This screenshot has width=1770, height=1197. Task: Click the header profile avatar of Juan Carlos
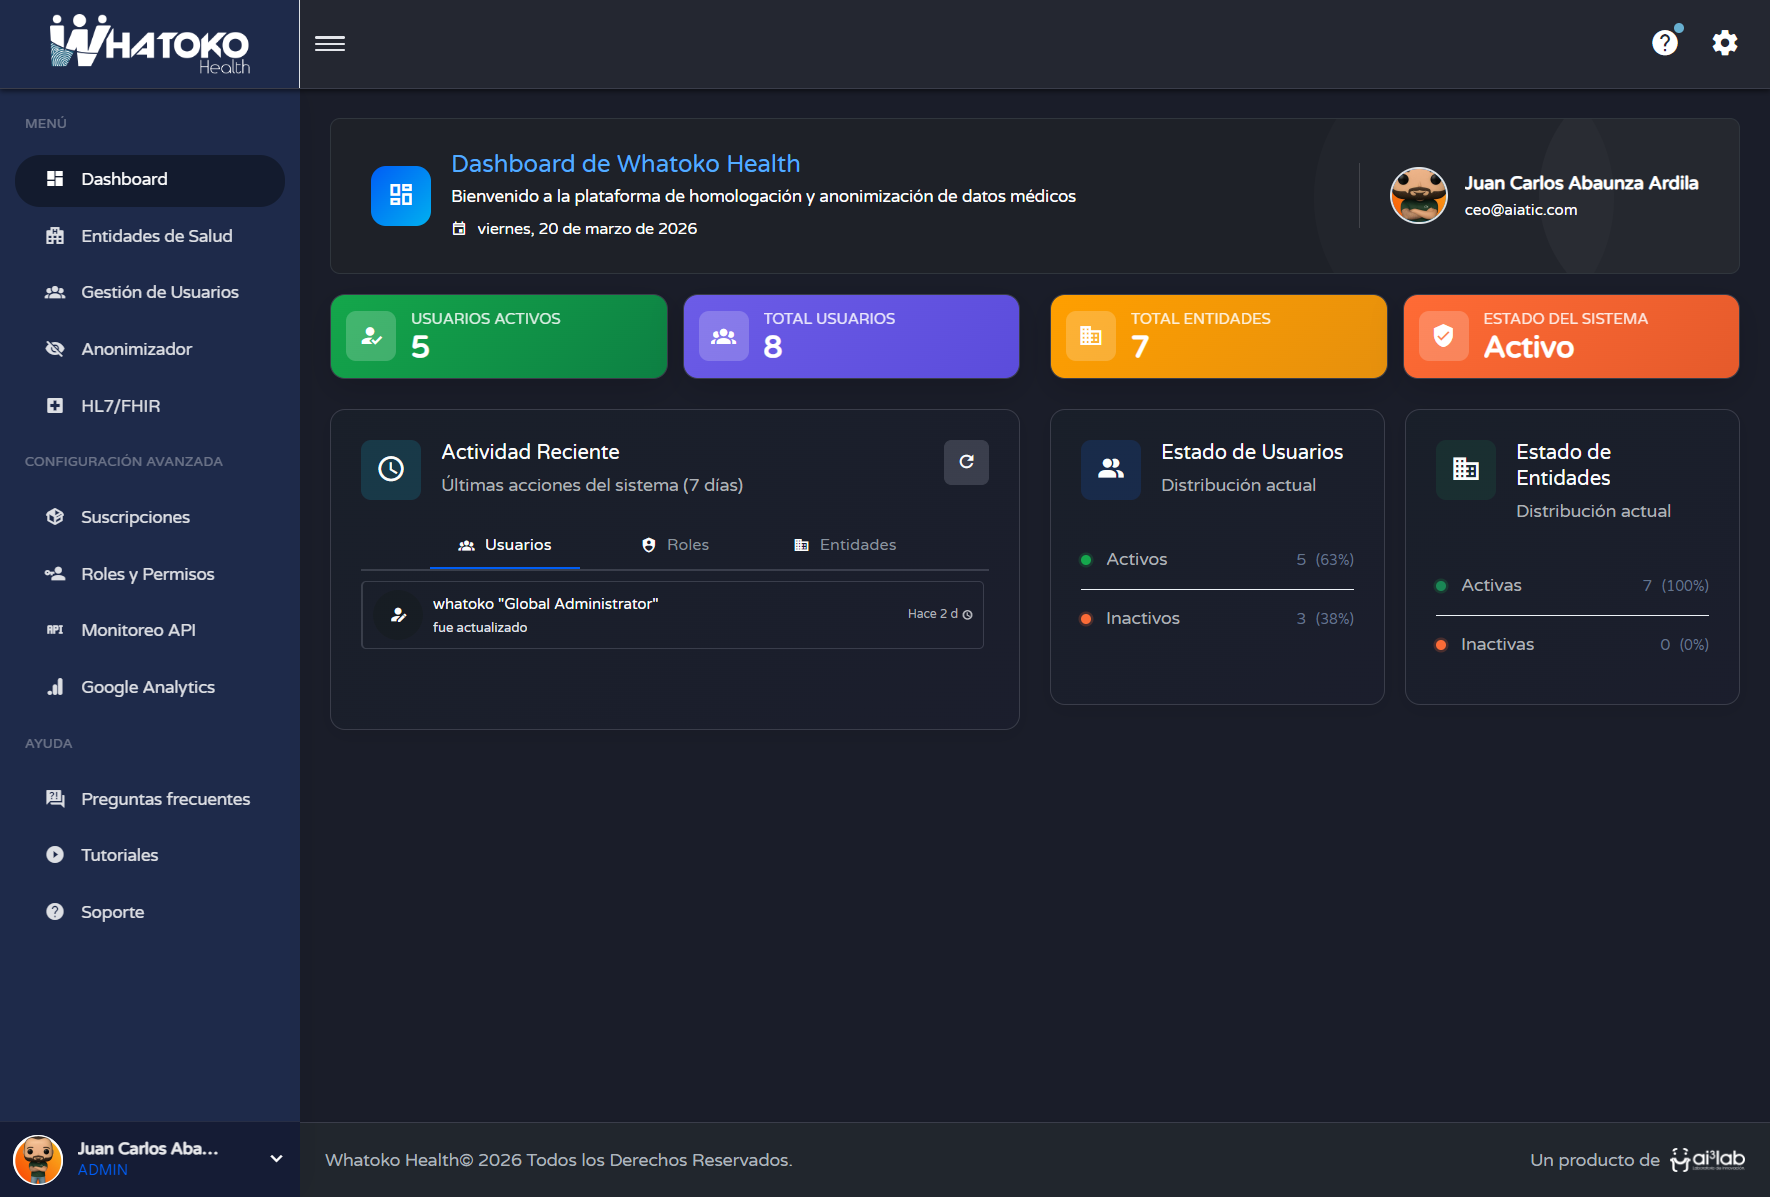point(1419,195)
